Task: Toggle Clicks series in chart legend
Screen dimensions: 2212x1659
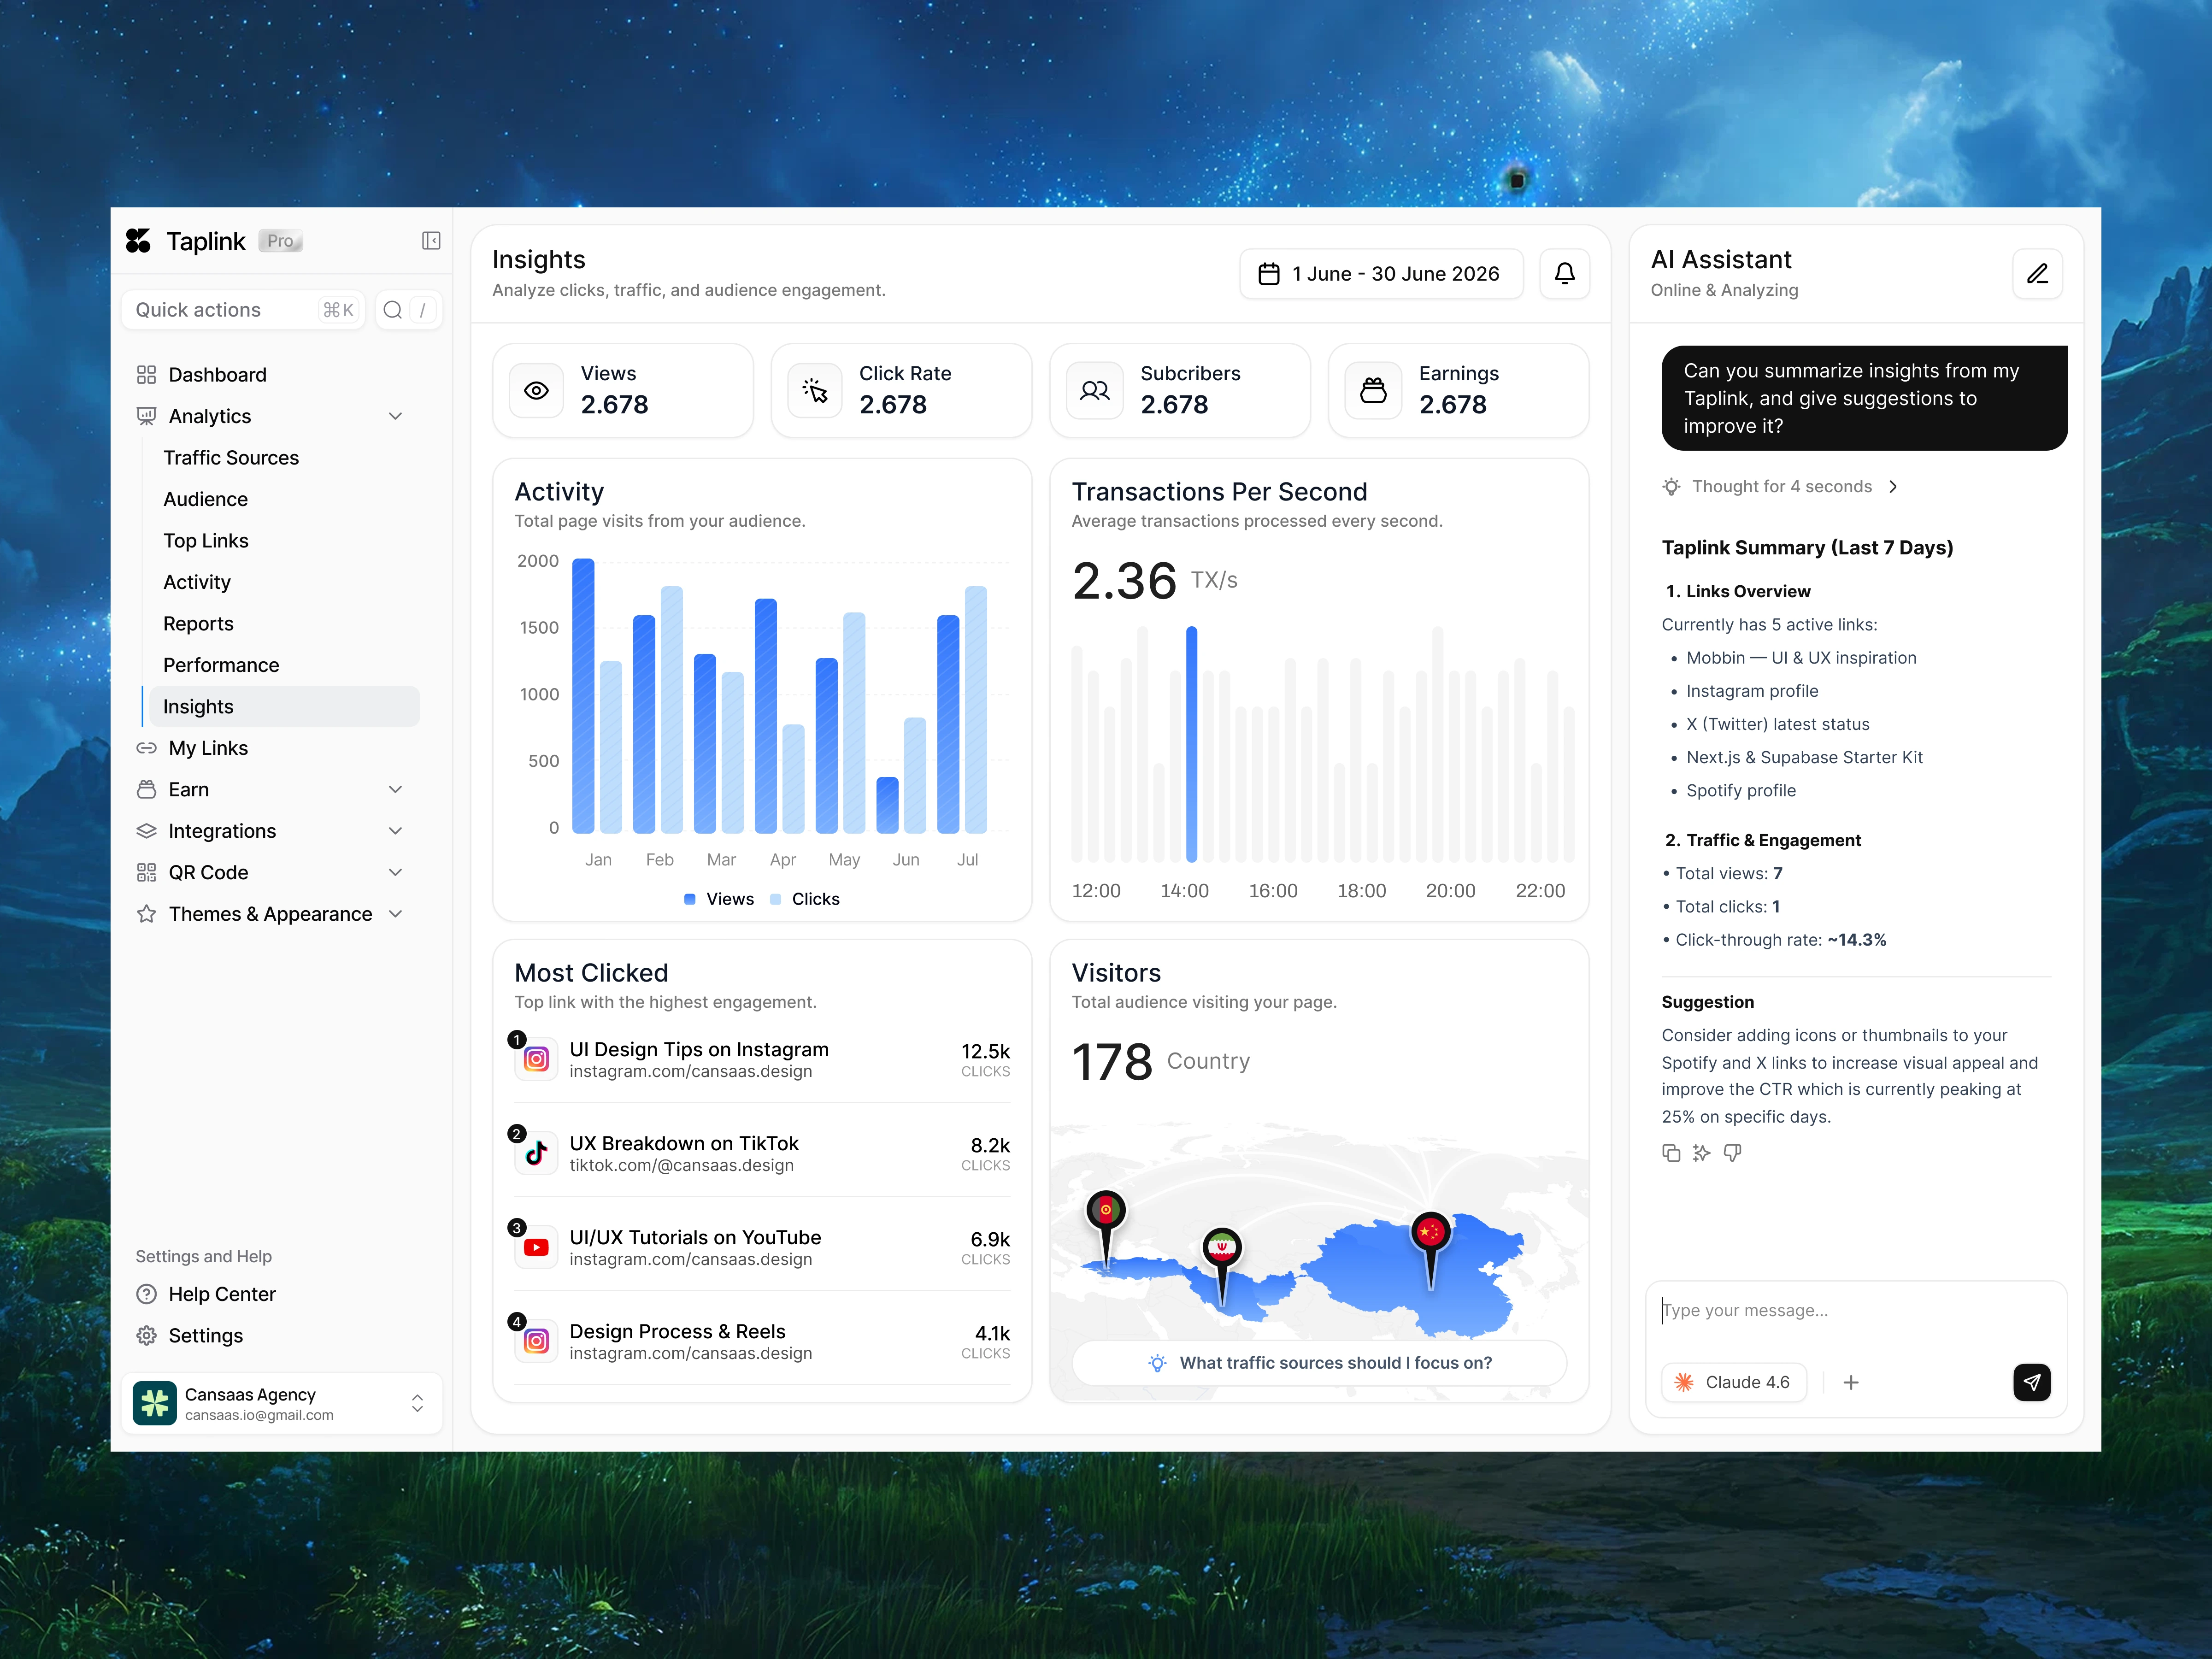Action: pos(805,899)
